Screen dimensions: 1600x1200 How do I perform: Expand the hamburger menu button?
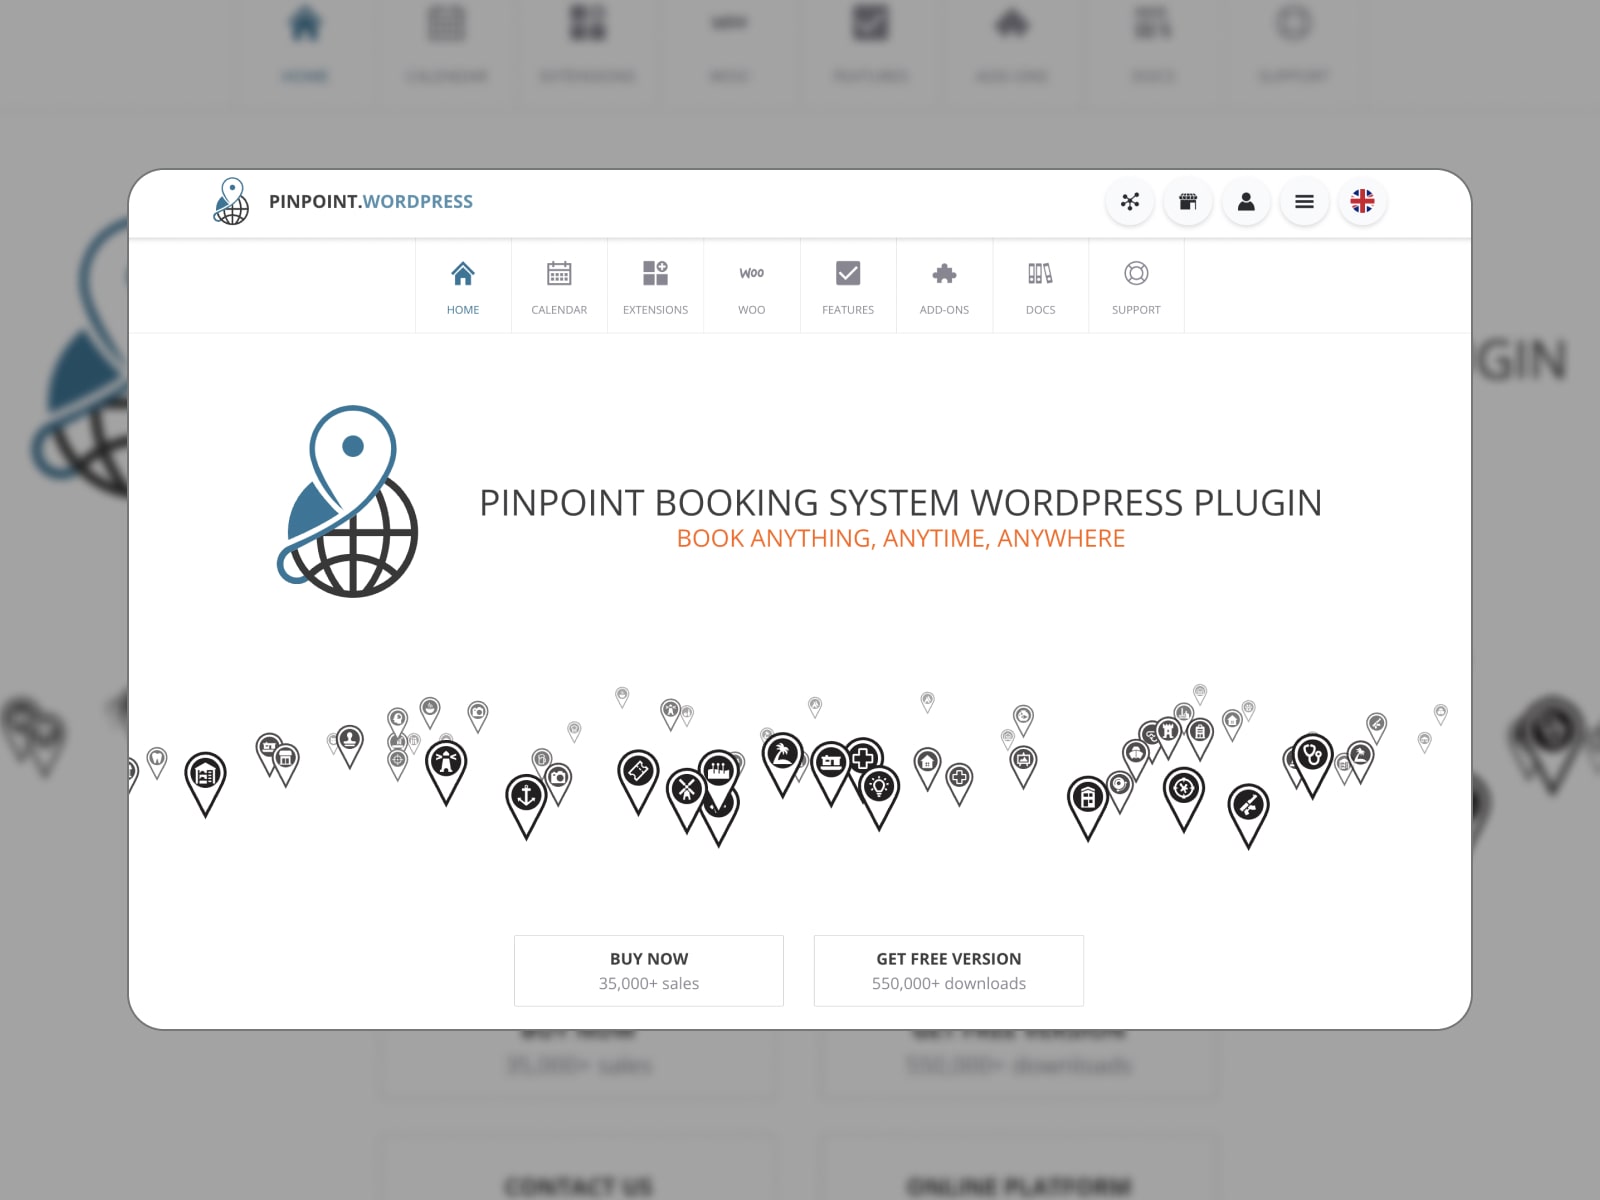click(x=1304, y=202)
